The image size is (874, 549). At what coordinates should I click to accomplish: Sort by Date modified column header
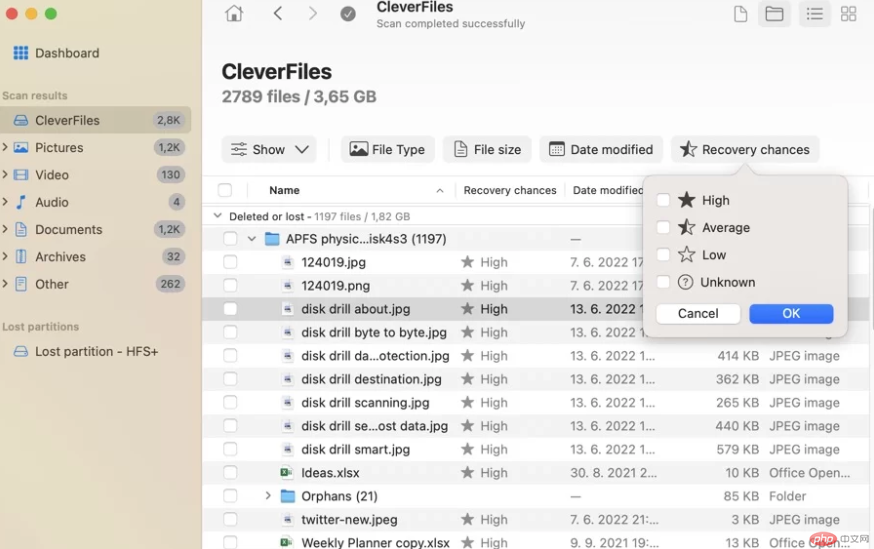608,190
